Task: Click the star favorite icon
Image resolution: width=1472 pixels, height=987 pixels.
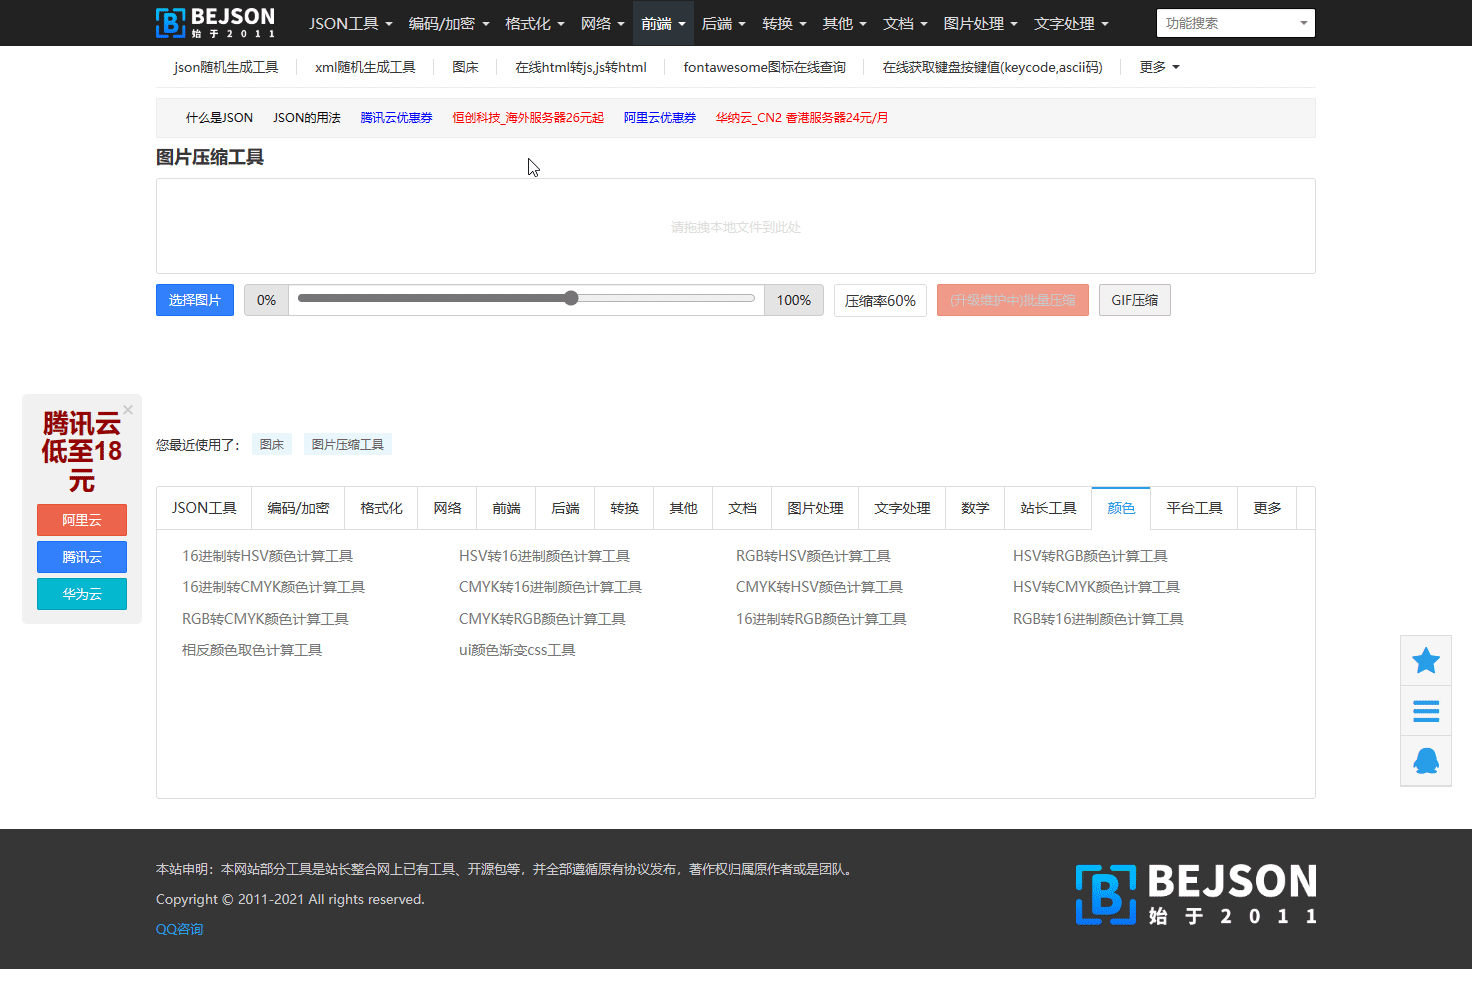Action: click(x=1425, y=661)
